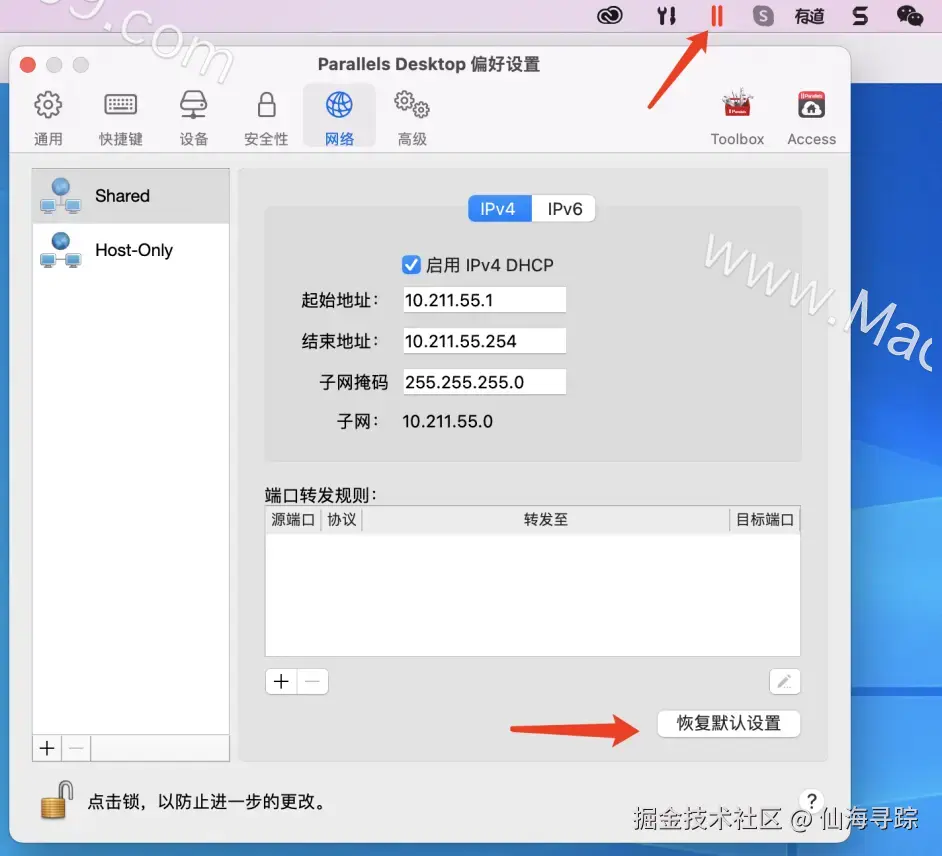Viewport: 942px width, 856px height.
Task: Switch to the IPv4 segment
Action: pos(499,209)
